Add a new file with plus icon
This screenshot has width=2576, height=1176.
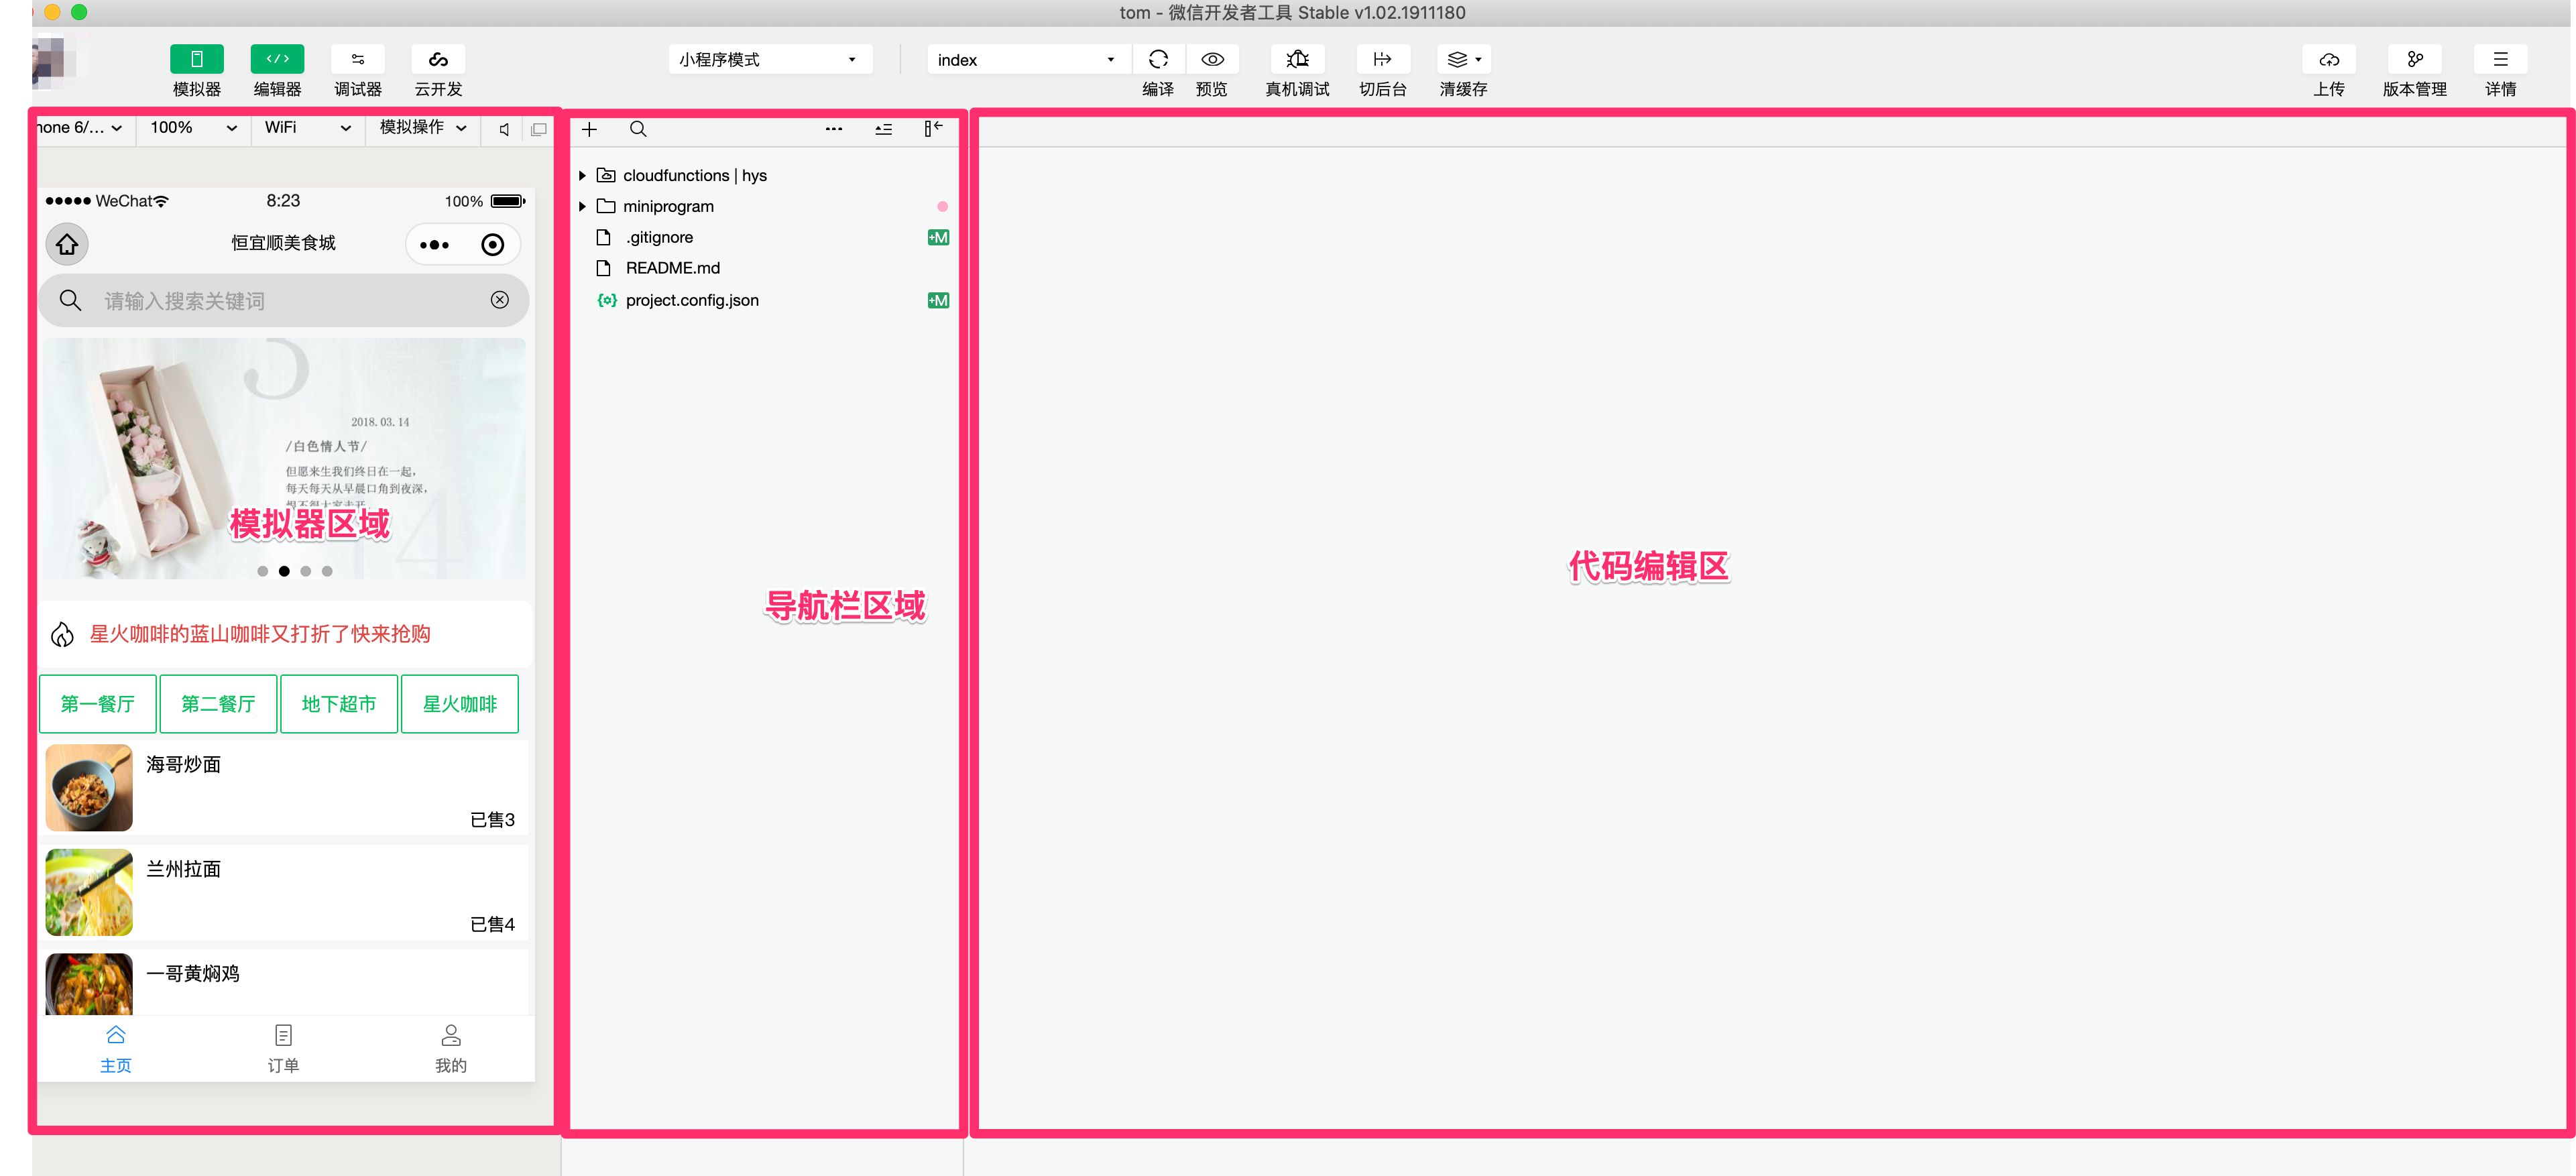(590, 129)
